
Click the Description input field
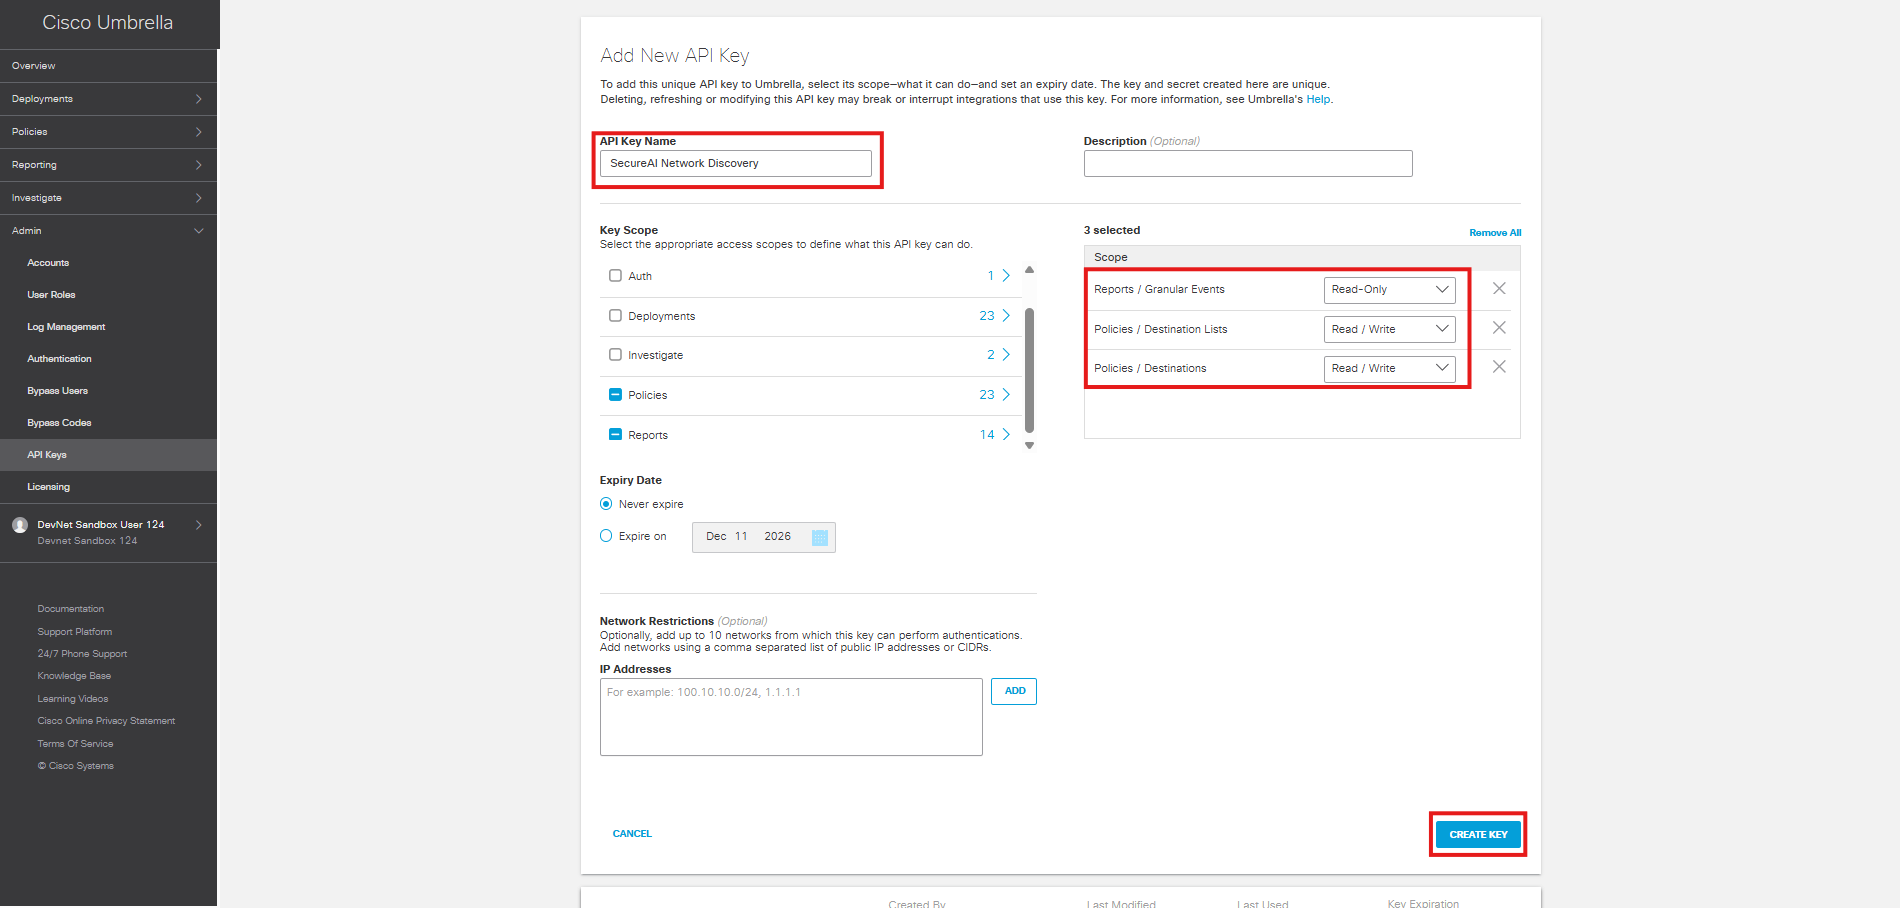click(x=1248, y=163)
